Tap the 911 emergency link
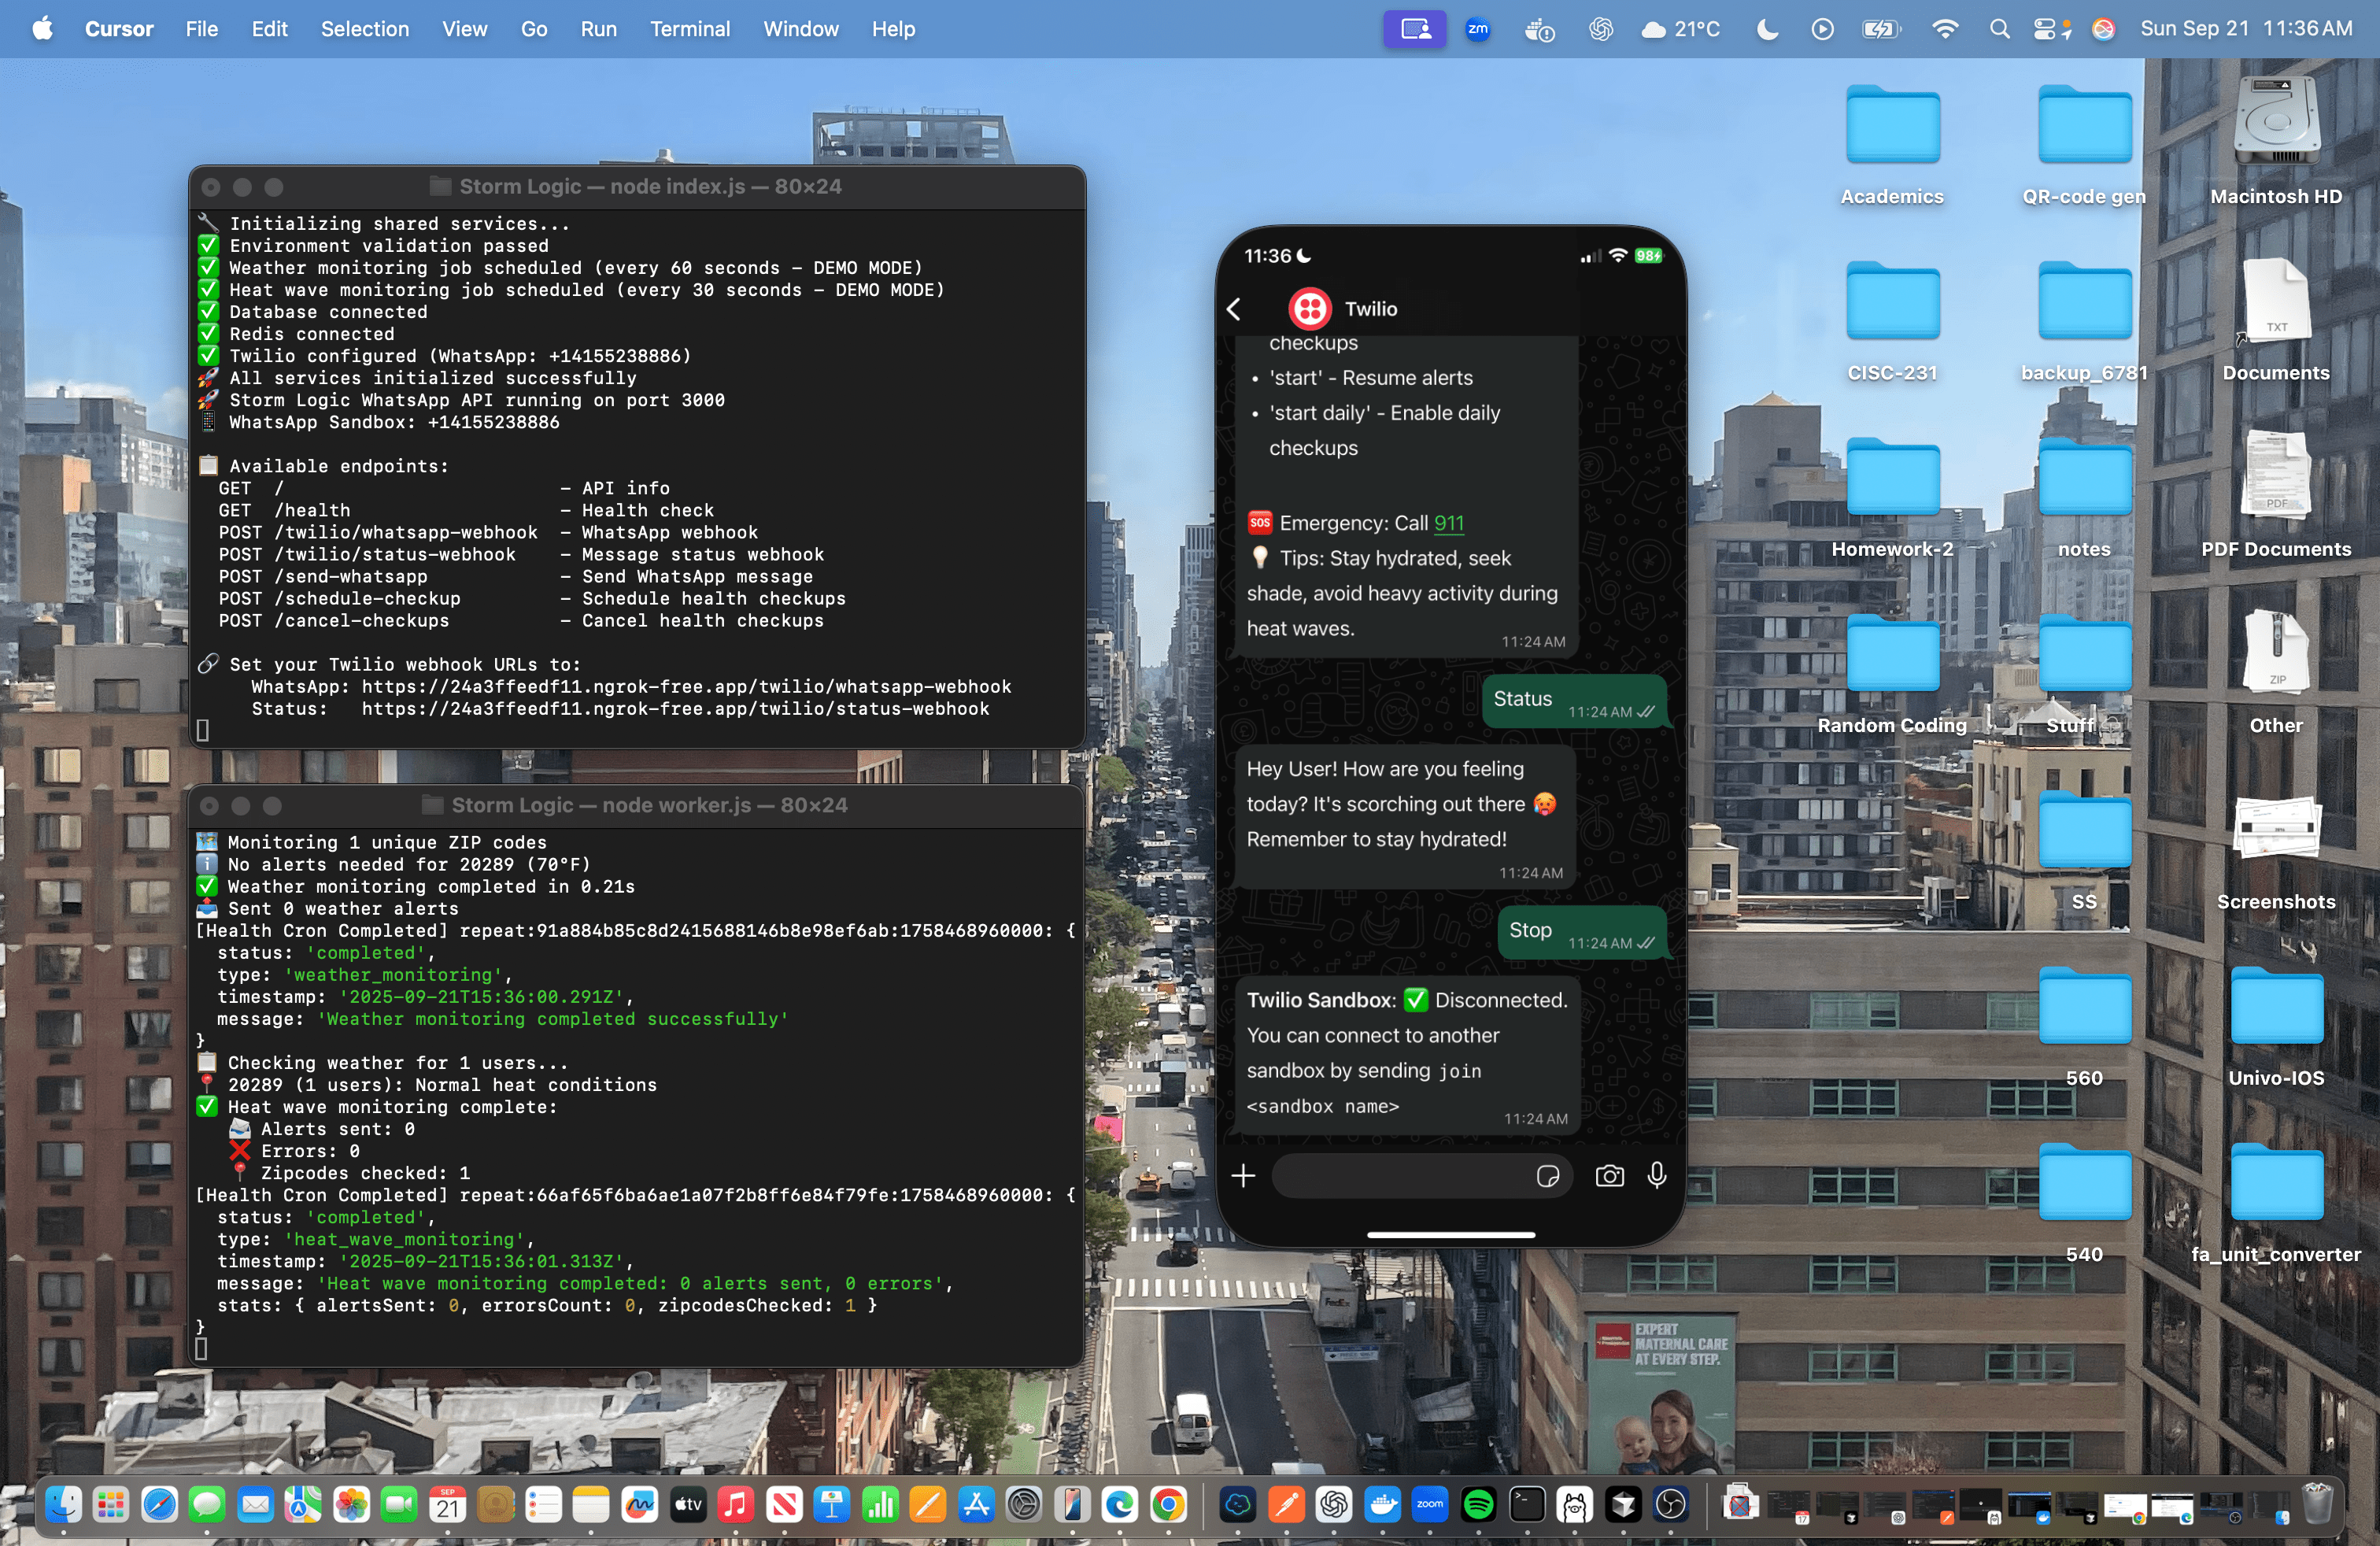This screenshot has width=2380, height=1546. (x=1448, y=523)
